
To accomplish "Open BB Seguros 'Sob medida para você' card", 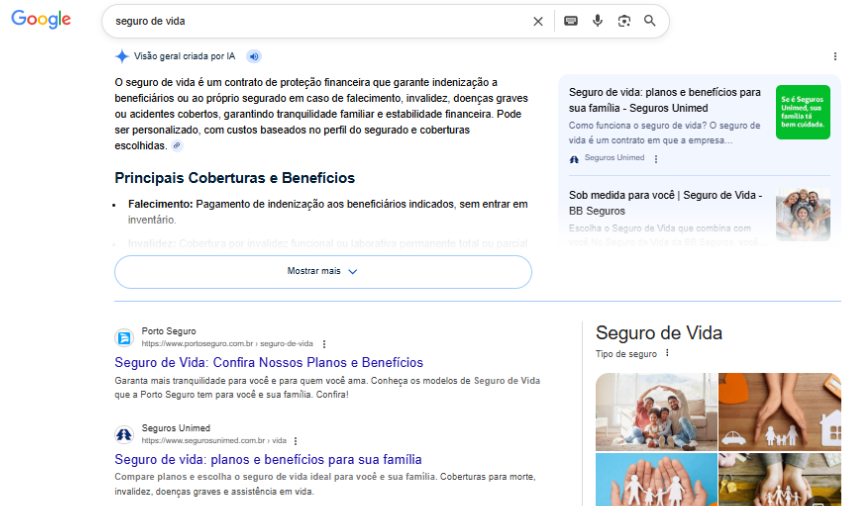I will (666, 203).
